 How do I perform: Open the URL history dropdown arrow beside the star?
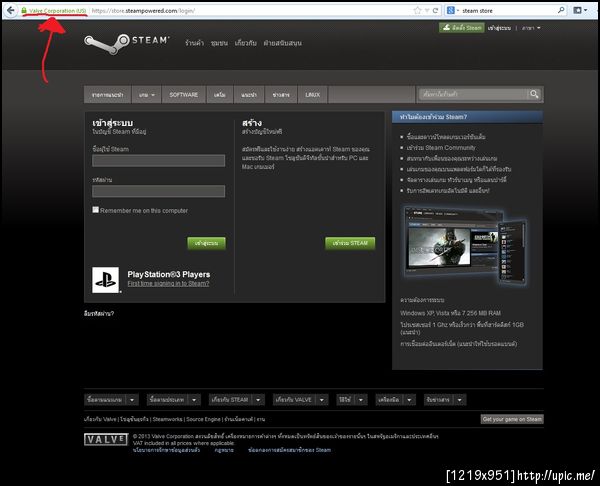click(x=427, y=10)
